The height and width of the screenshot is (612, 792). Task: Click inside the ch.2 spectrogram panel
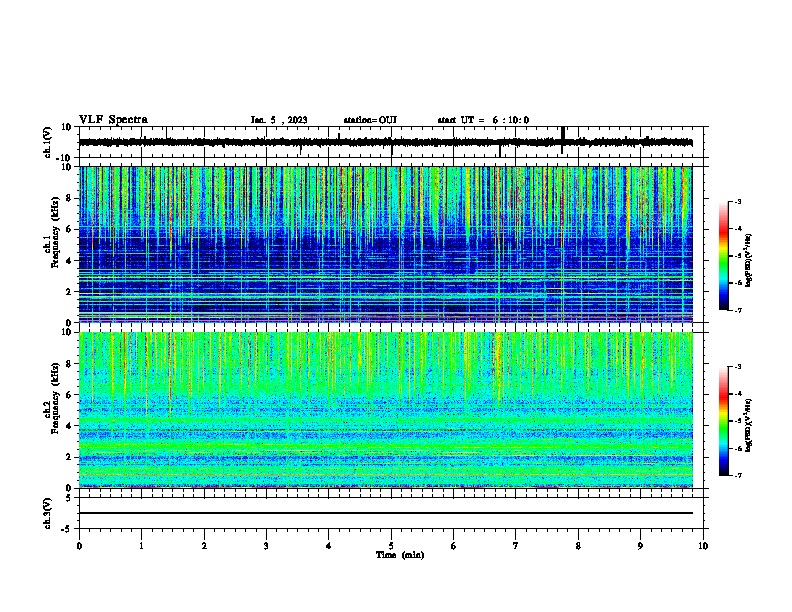pos(386,410)
